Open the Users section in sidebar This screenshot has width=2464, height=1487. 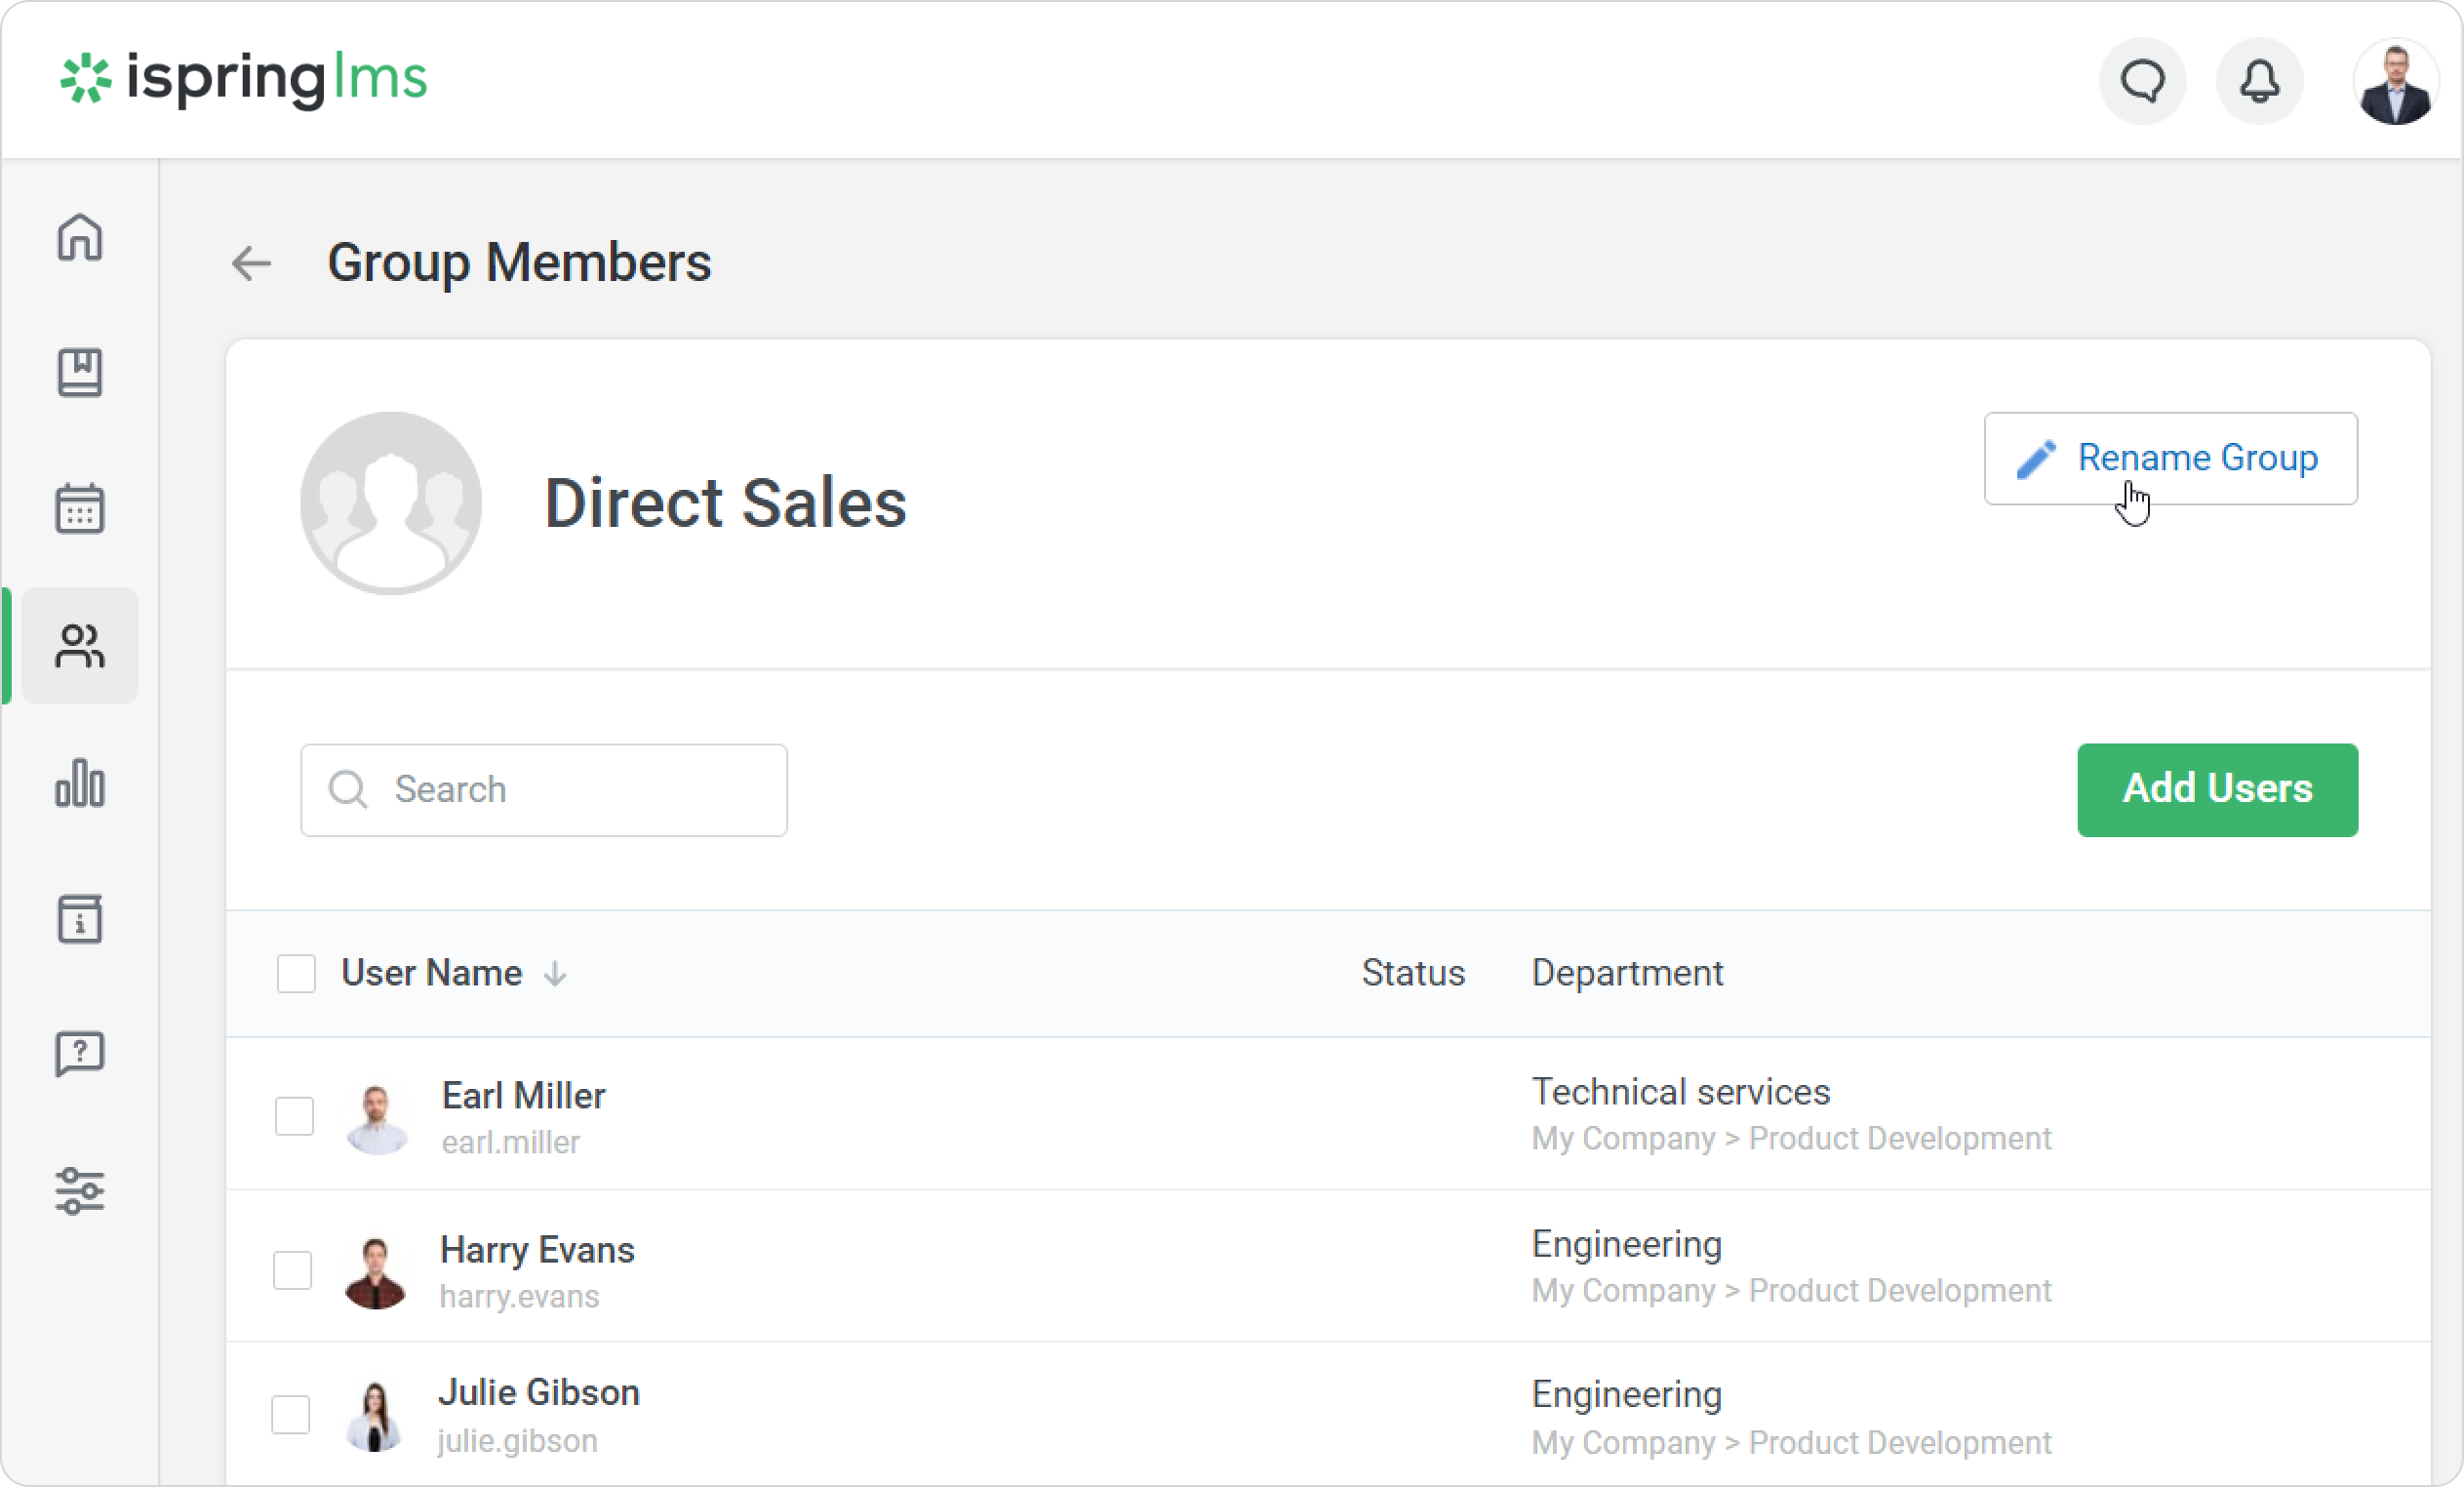click(80, 646)
